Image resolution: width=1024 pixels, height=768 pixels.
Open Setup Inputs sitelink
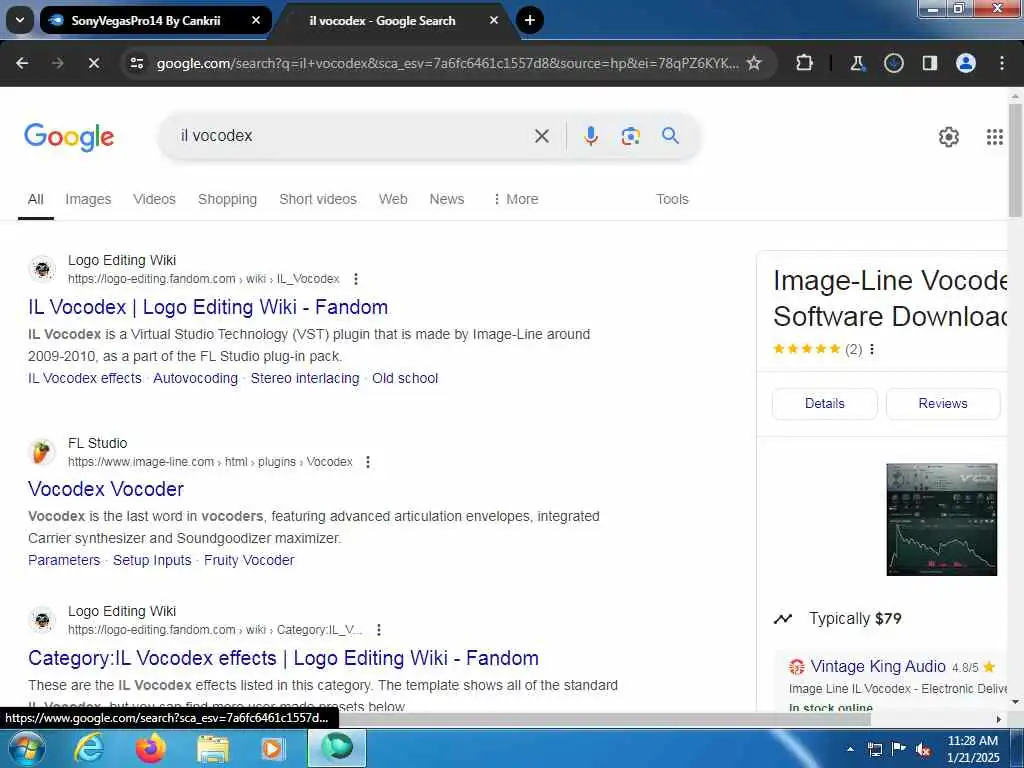152,560
